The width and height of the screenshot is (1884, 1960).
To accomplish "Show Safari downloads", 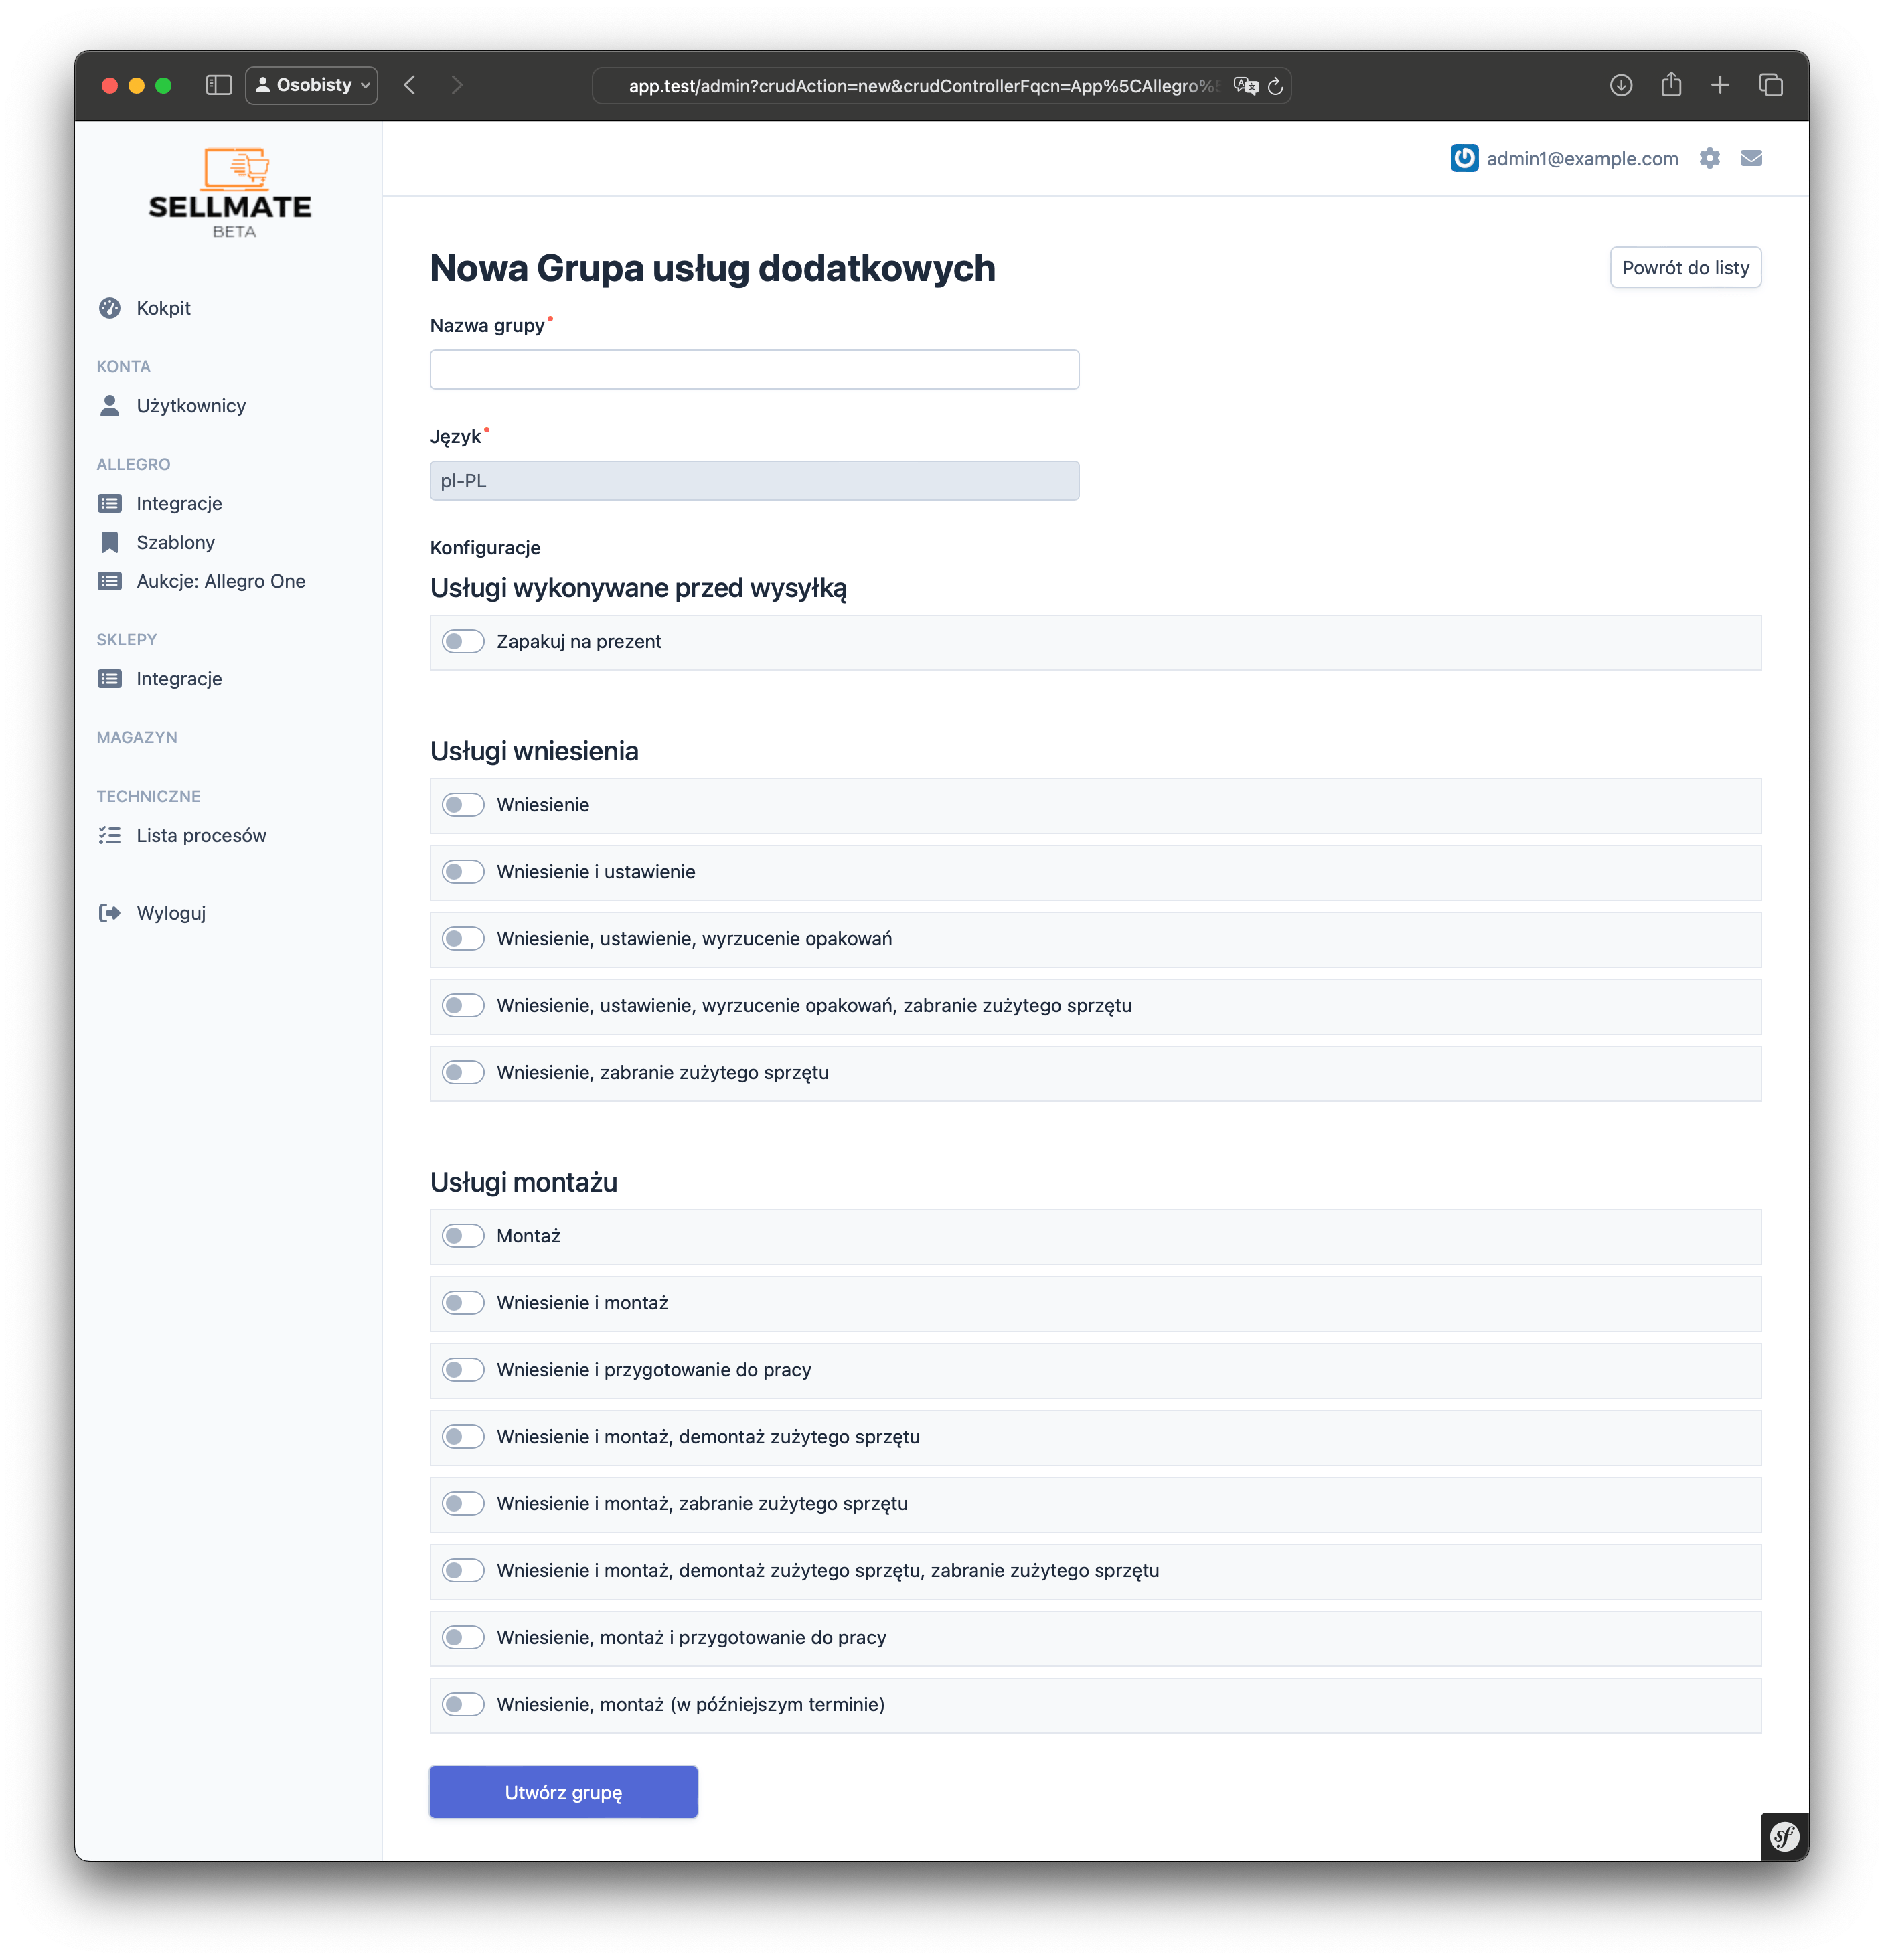I will tap(1621, 85).
